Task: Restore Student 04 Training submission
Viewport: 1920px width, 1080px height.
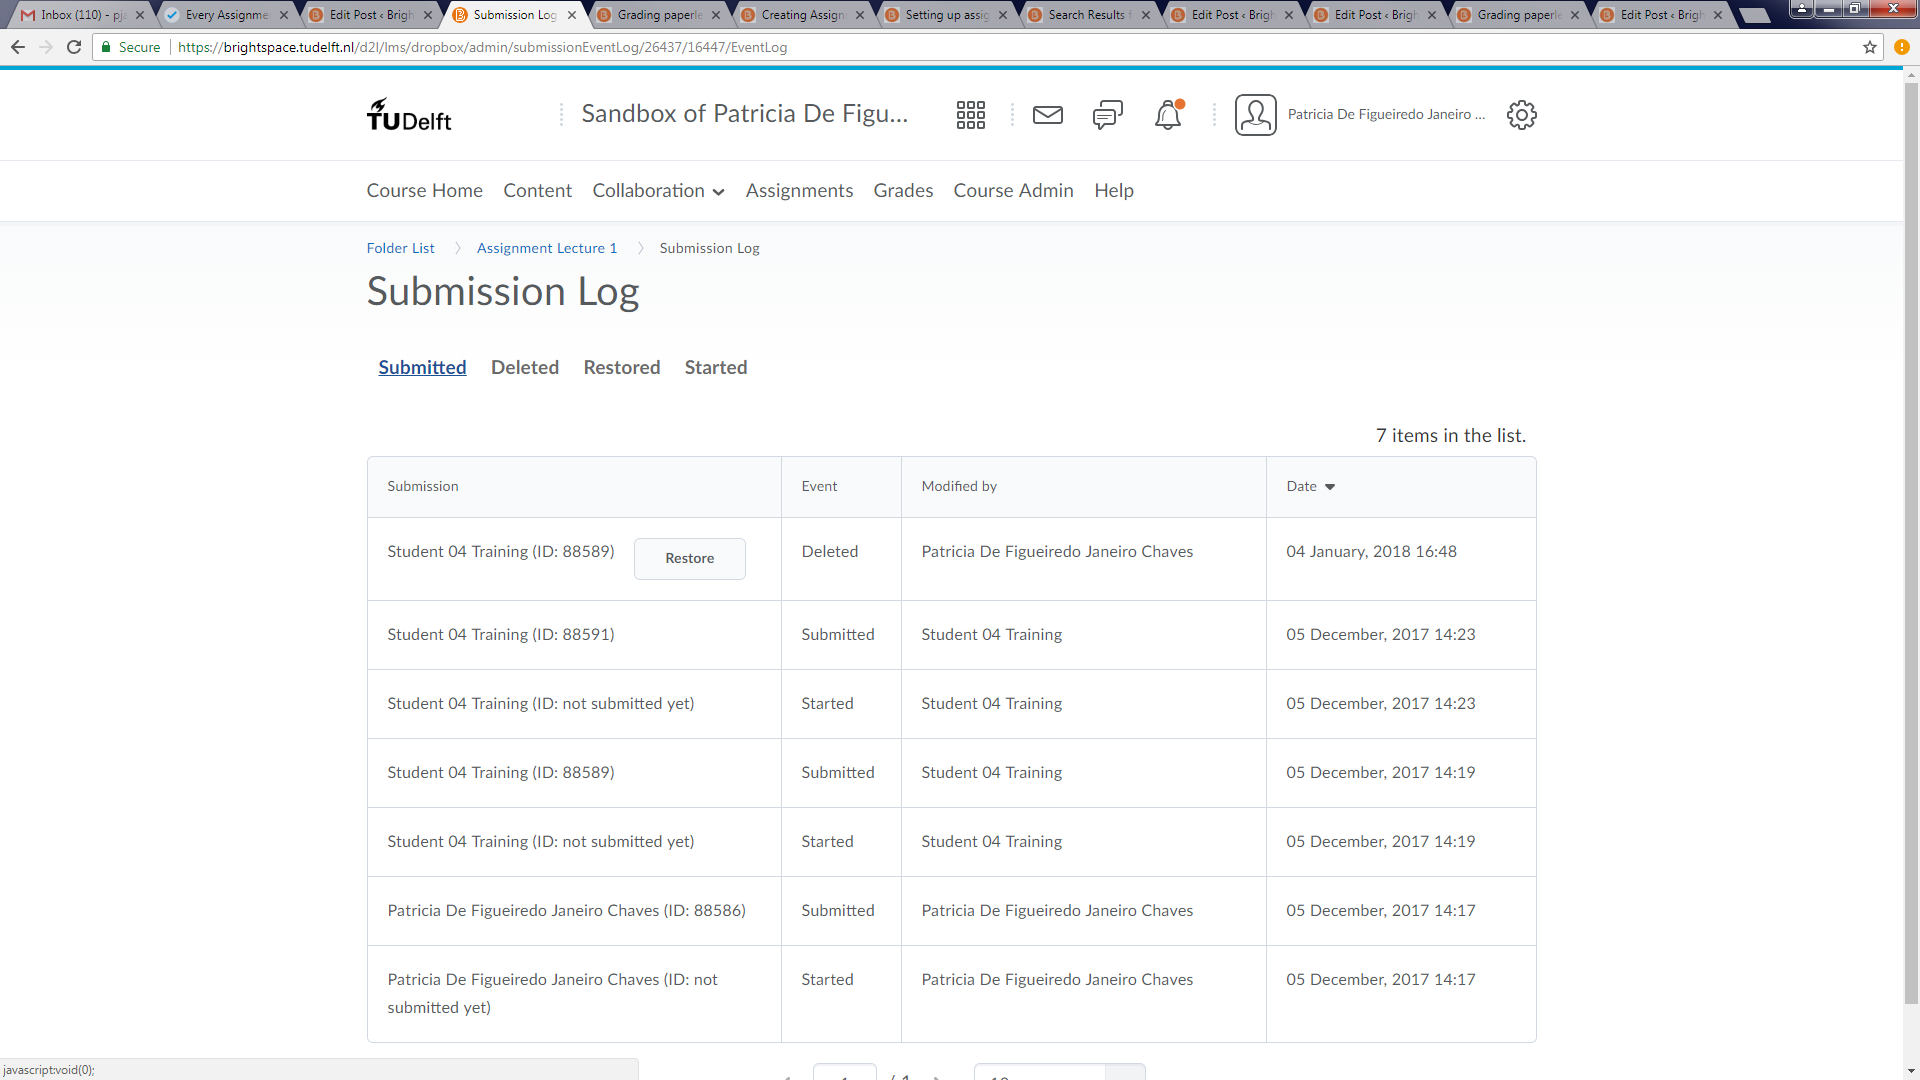Action: (689, 559)
